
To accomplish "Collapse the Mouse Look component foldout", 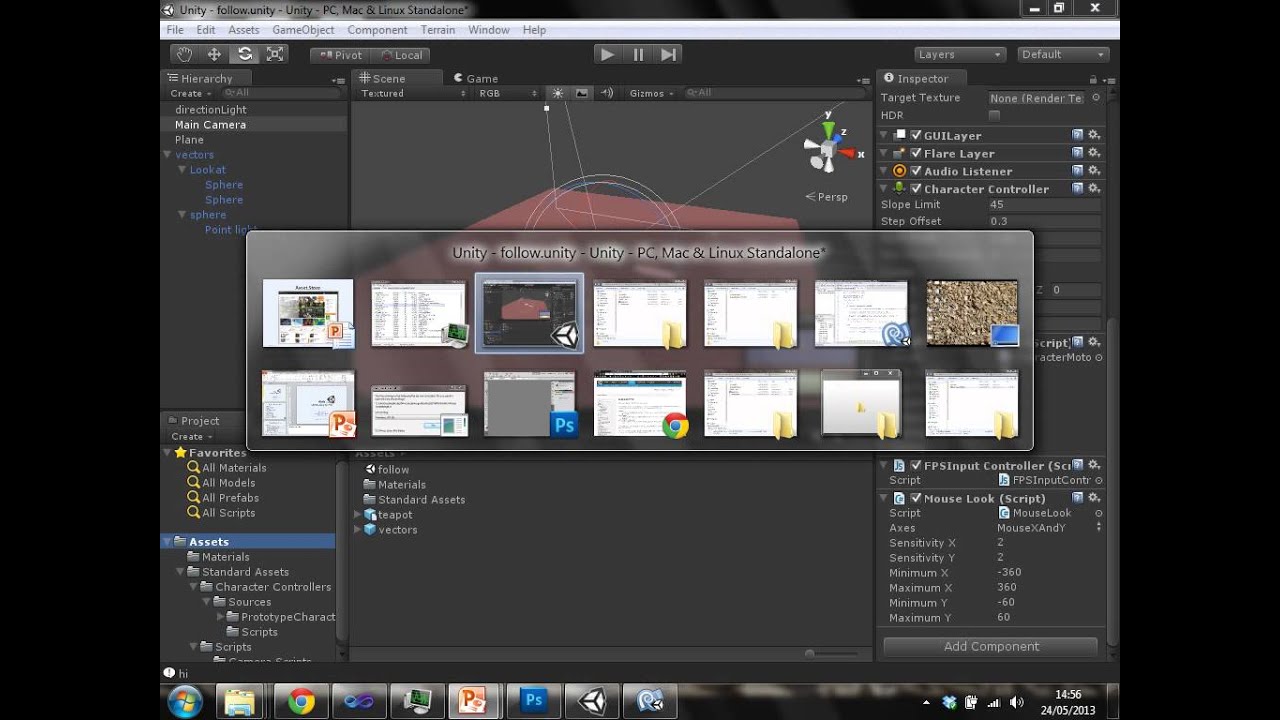I will (x=885, y=498).
